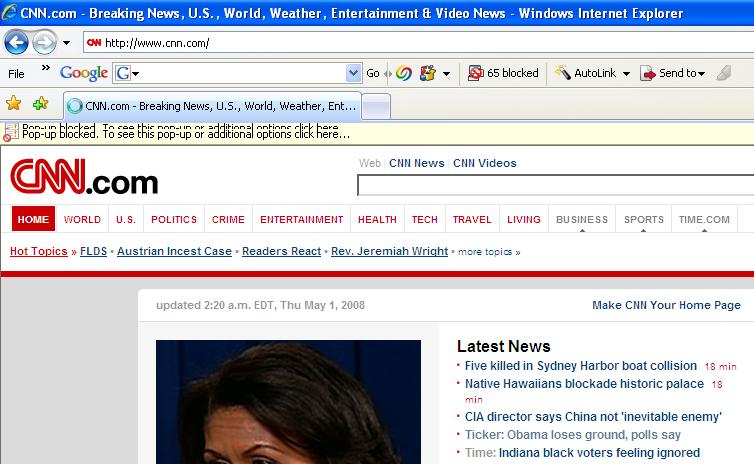The width and height of the screenshot is (754, 464).
Task: Open the AutoLink dropdown arrow
Action: click(626, 73)
